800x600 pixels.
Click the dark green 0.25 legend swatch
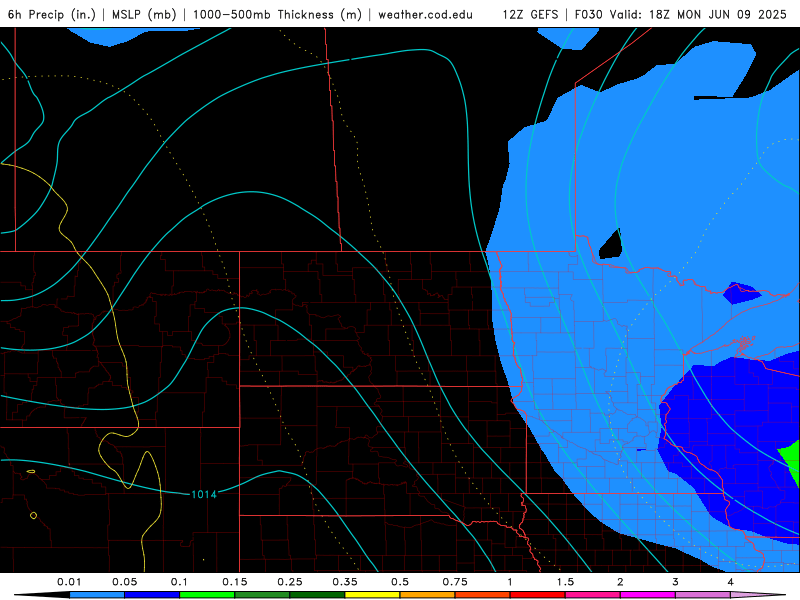pyautogui.click(x=317, y=595)
